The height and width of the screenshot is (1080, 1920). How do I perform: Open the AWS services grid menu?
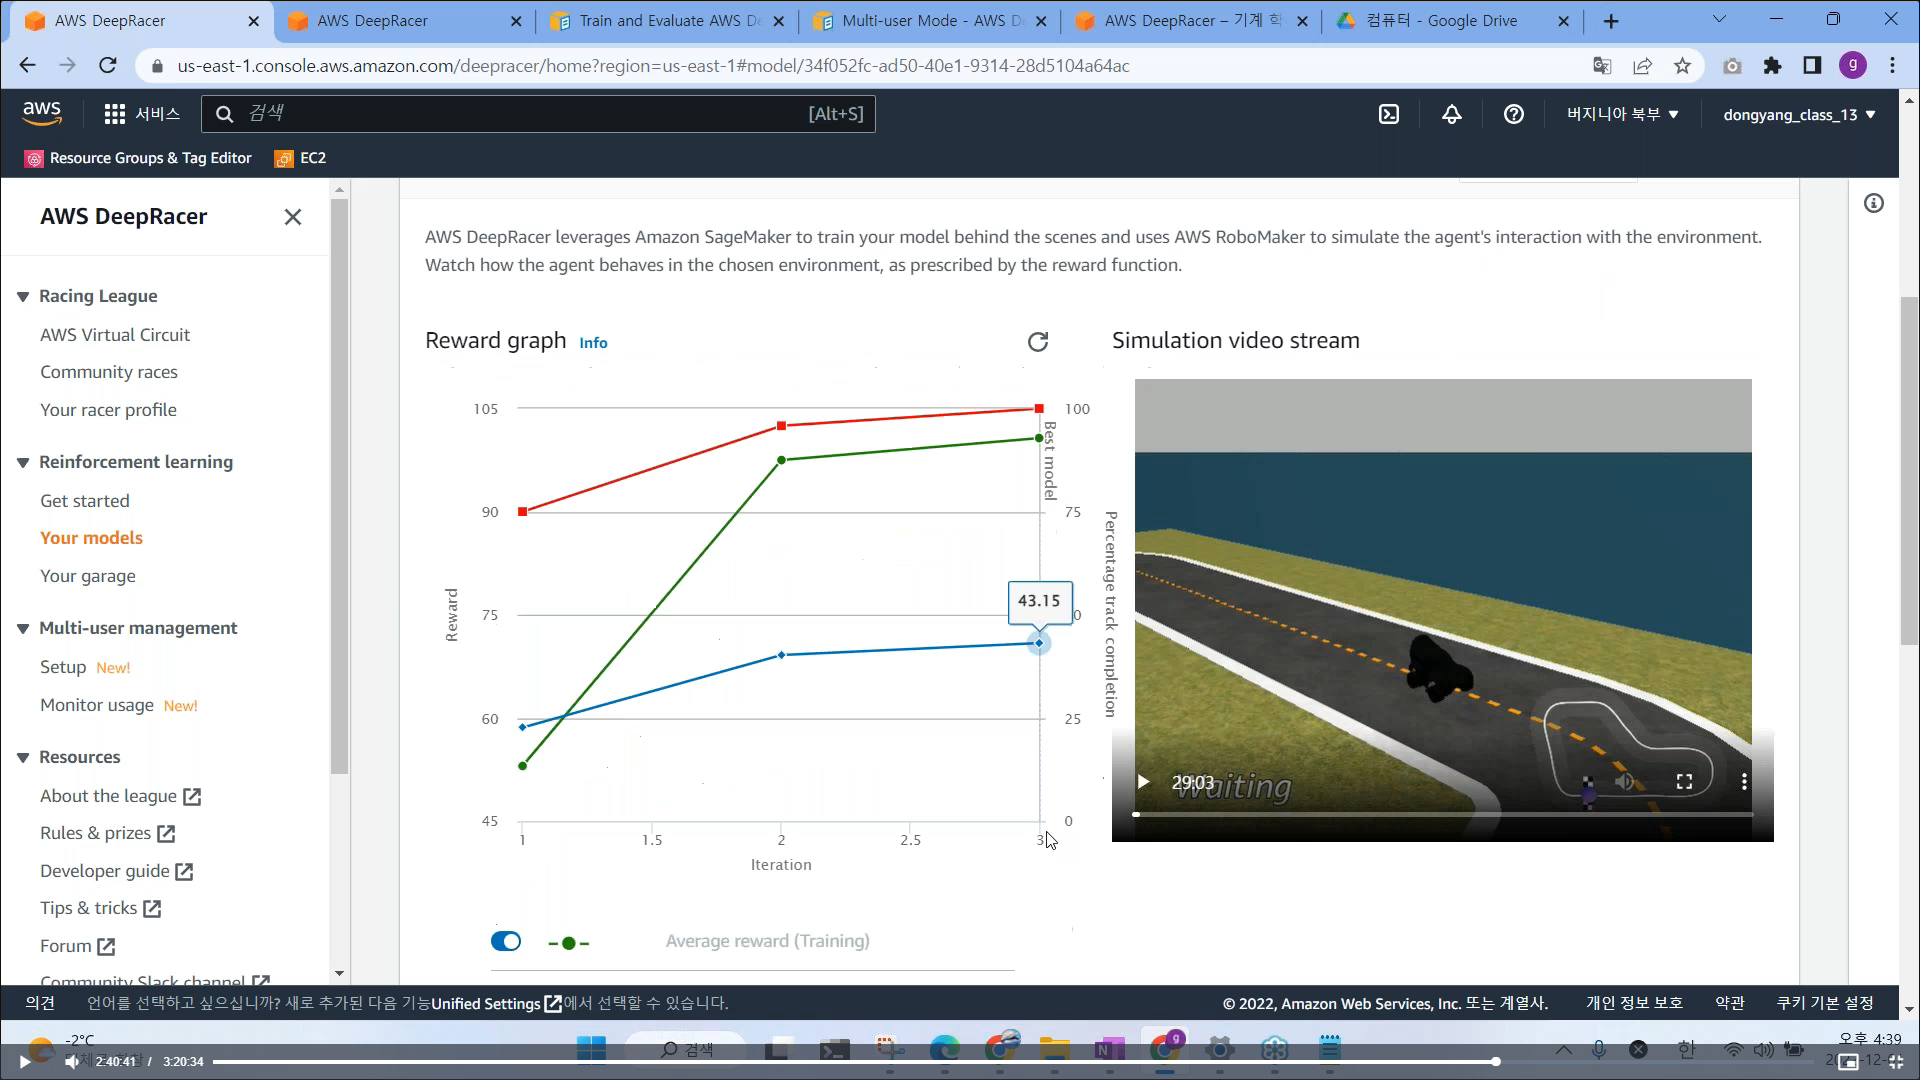(115, 114)
